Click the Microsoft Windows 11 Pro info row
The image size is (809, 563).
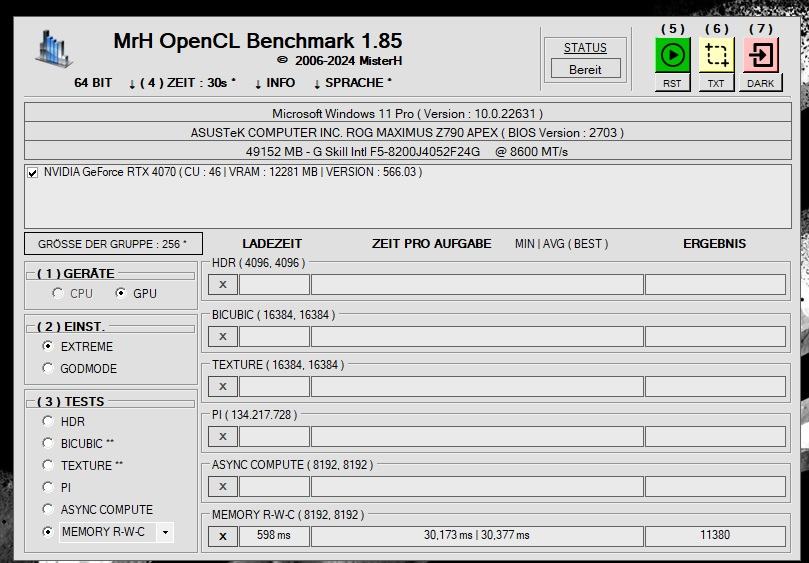click(x=408, y=113)
